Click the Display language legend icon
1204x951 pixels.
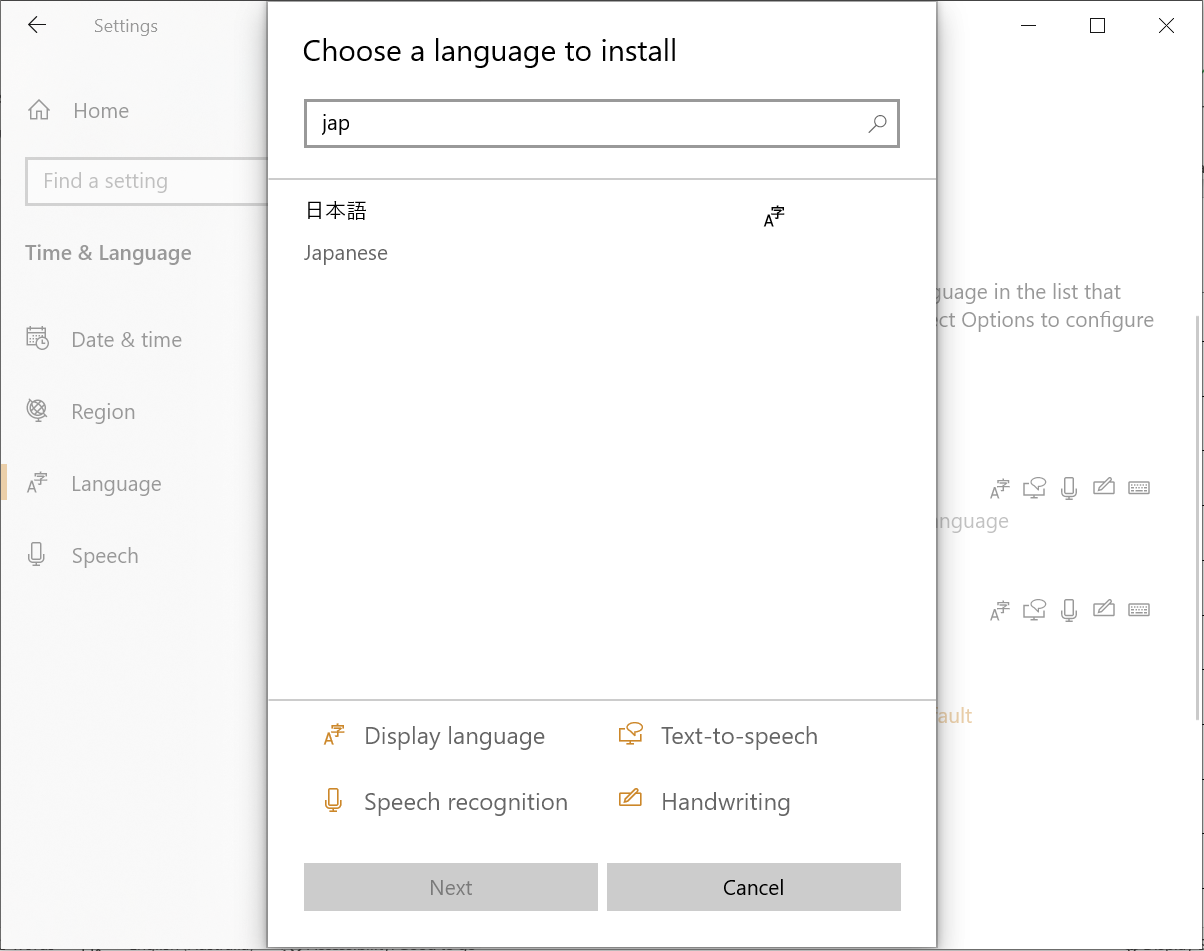click(332, 734)
